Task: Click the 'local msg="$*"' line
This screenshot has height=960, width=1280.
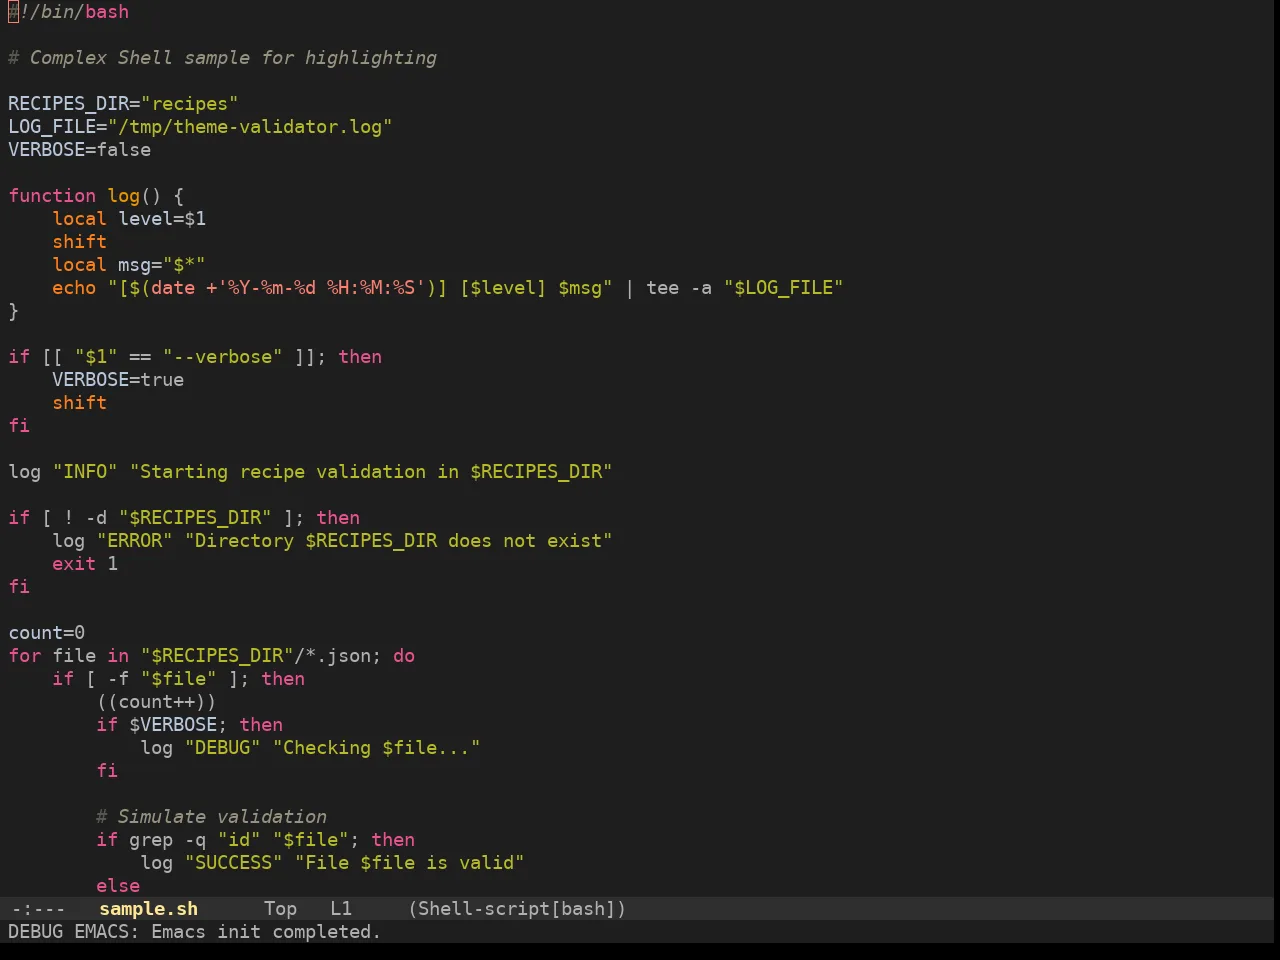Action: pos(129,265)
